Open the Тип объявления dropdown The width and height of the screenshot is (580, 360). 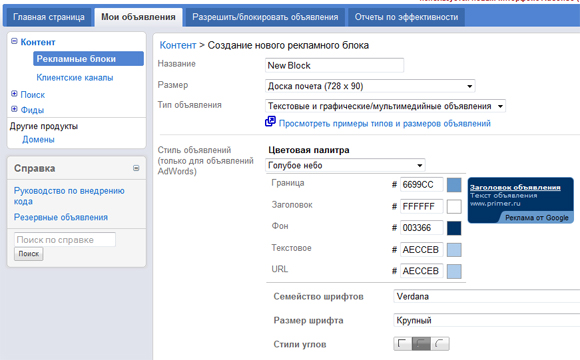tap(385, 106)
